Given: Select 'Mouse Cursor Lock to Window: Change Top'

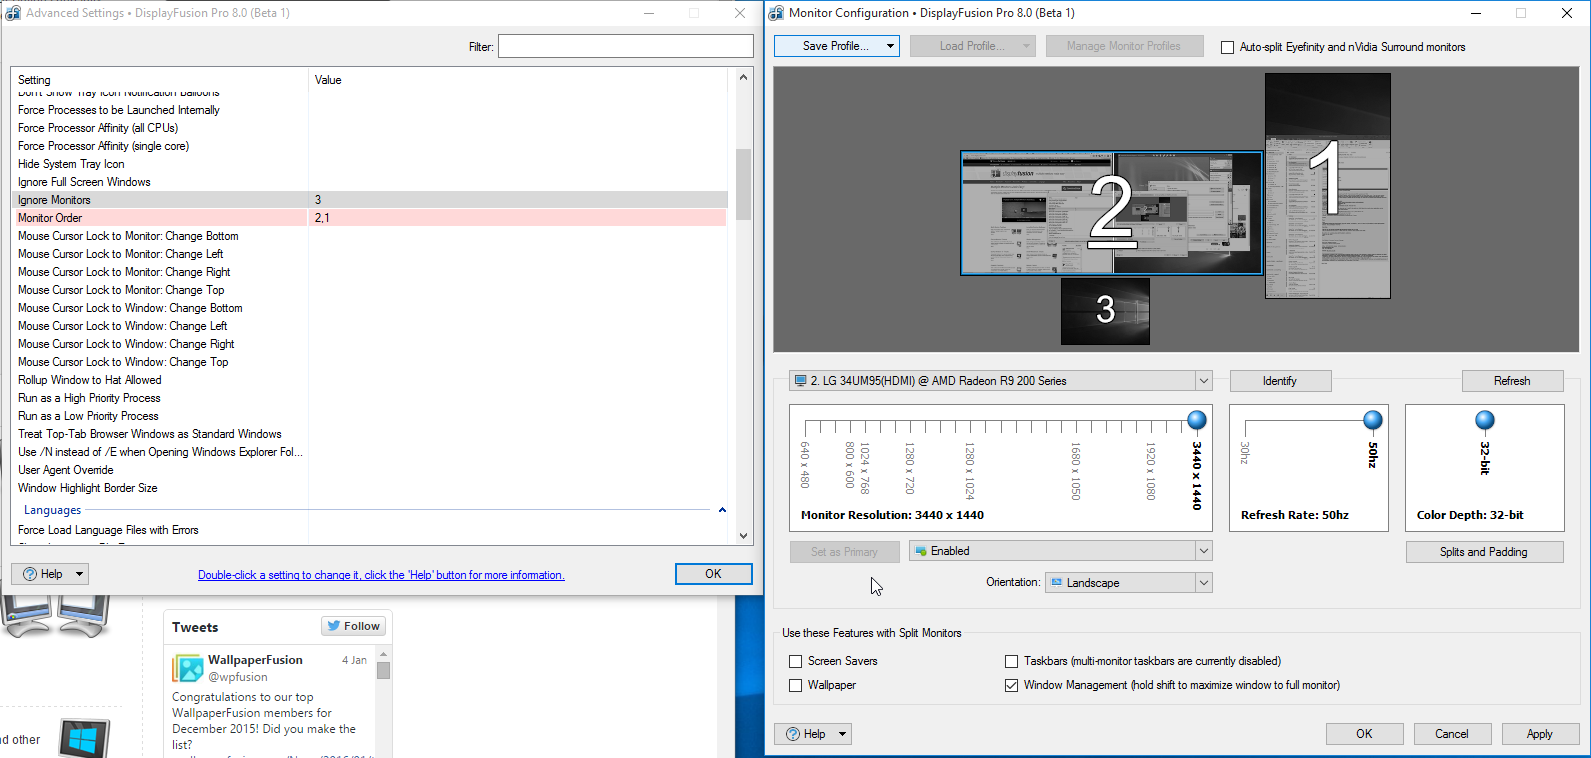Looking at the screenshot, I should 371,362.
